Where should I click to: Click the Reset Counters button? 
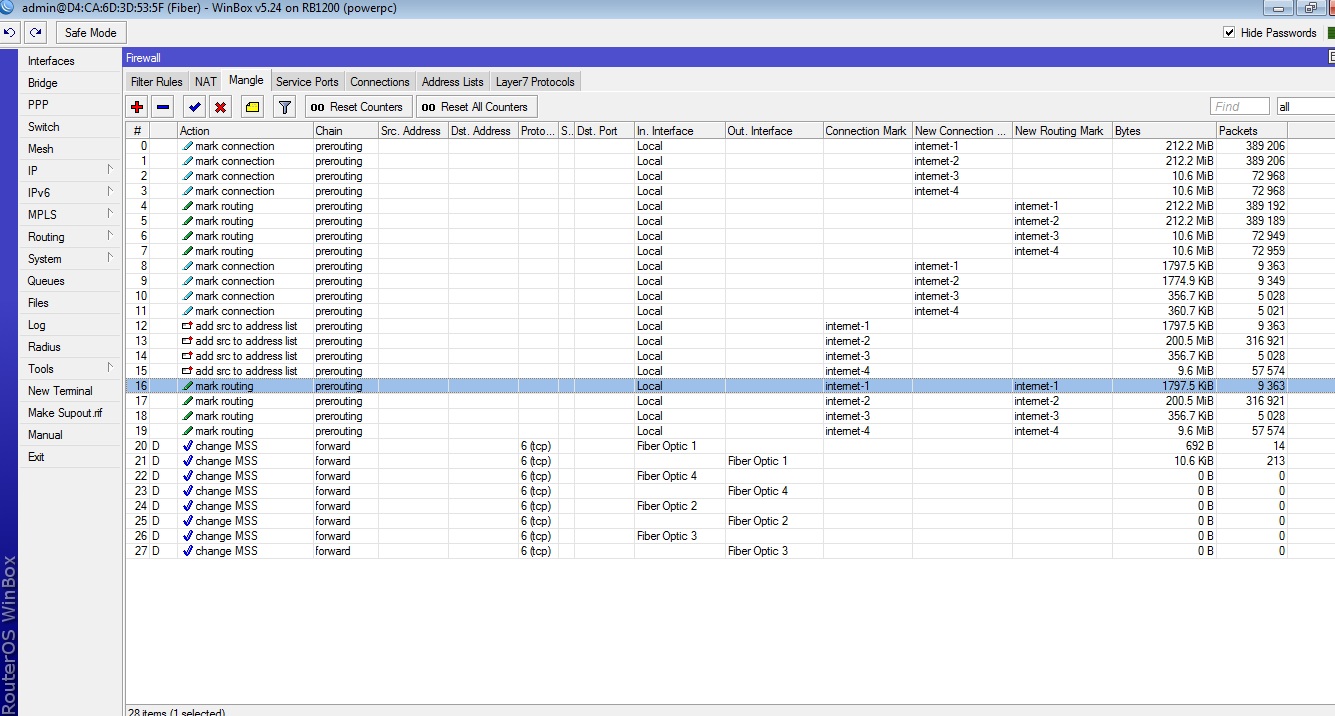pos(358,107)
